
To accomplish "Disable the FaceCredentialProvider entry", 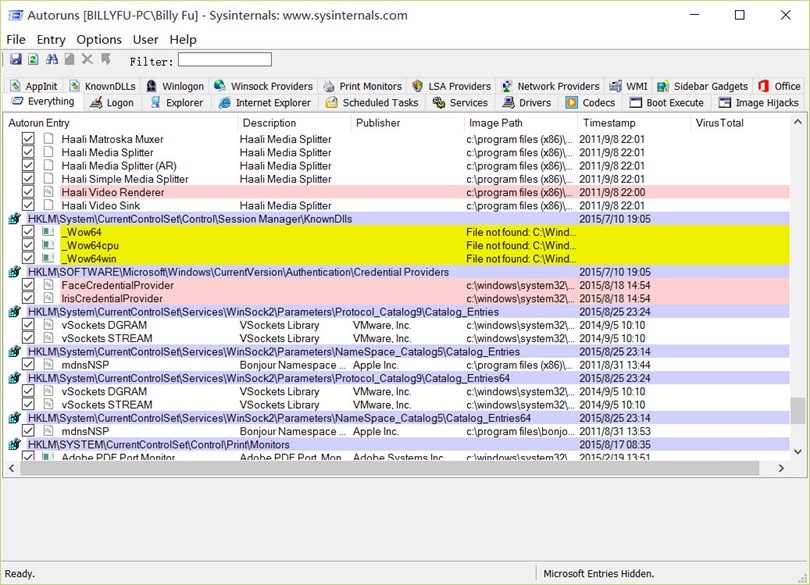I will 28,285.
